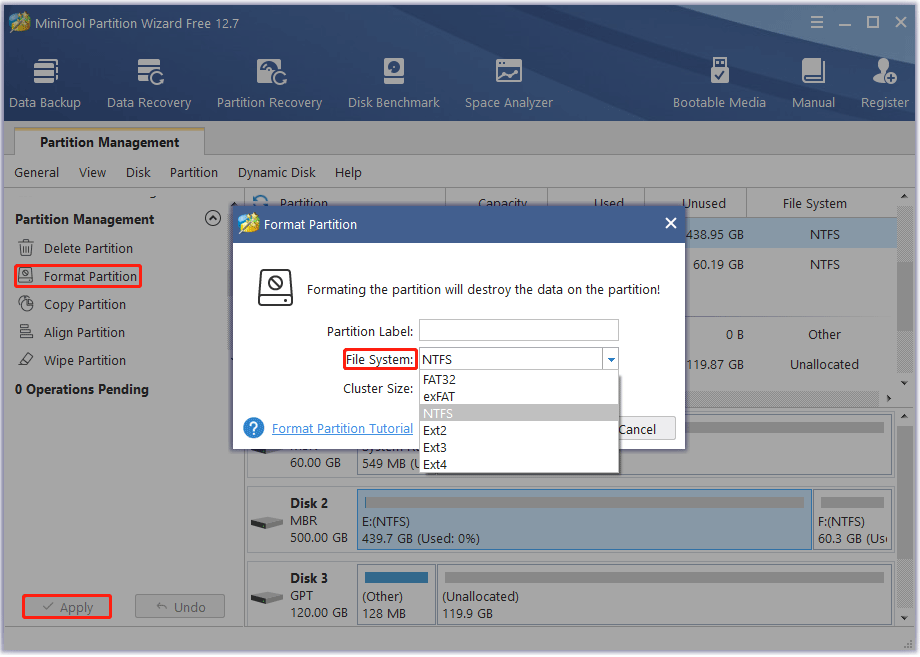
Task: Toggle the File System dropdown arrow
Action: point(611,359)
